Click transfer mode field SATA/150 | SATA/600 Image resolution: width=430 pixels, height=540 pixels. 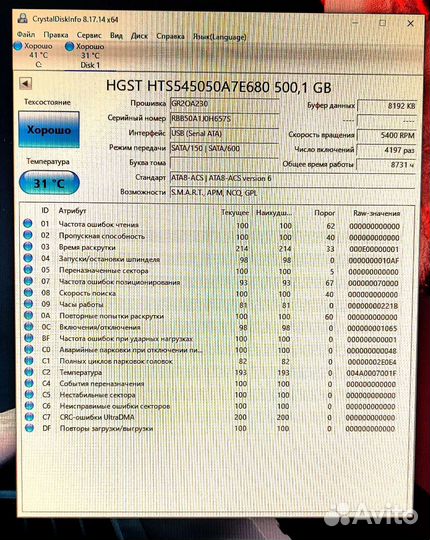pos(224,148)
